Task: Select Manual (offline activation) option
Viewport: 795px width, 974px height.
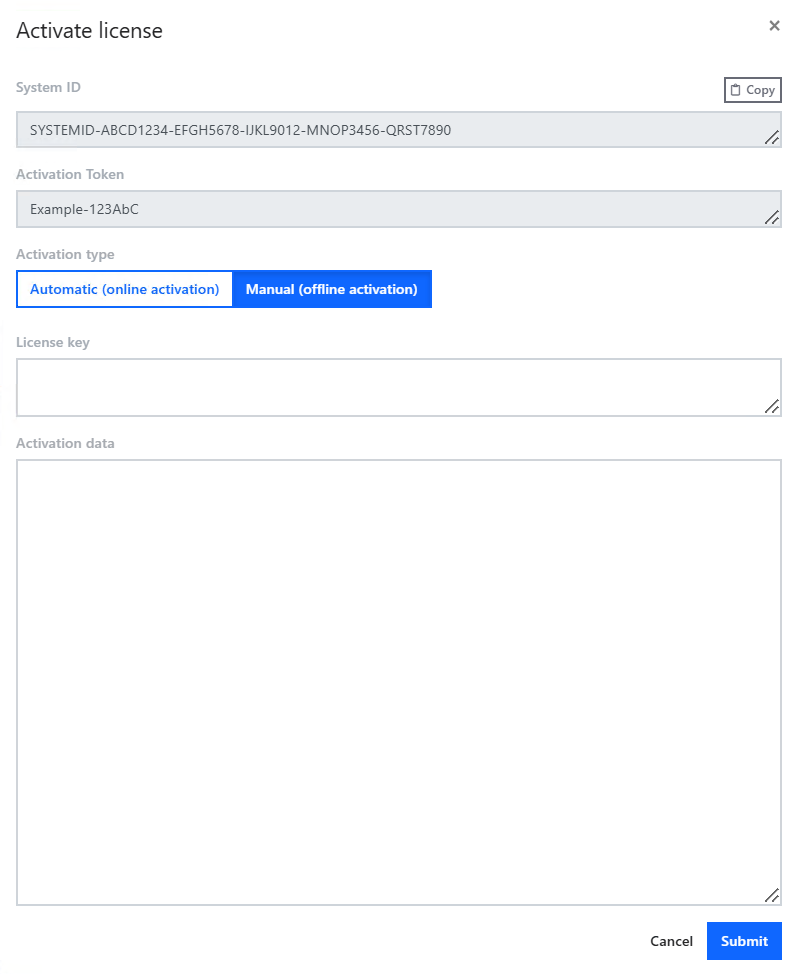Action: tap(332, 289)
